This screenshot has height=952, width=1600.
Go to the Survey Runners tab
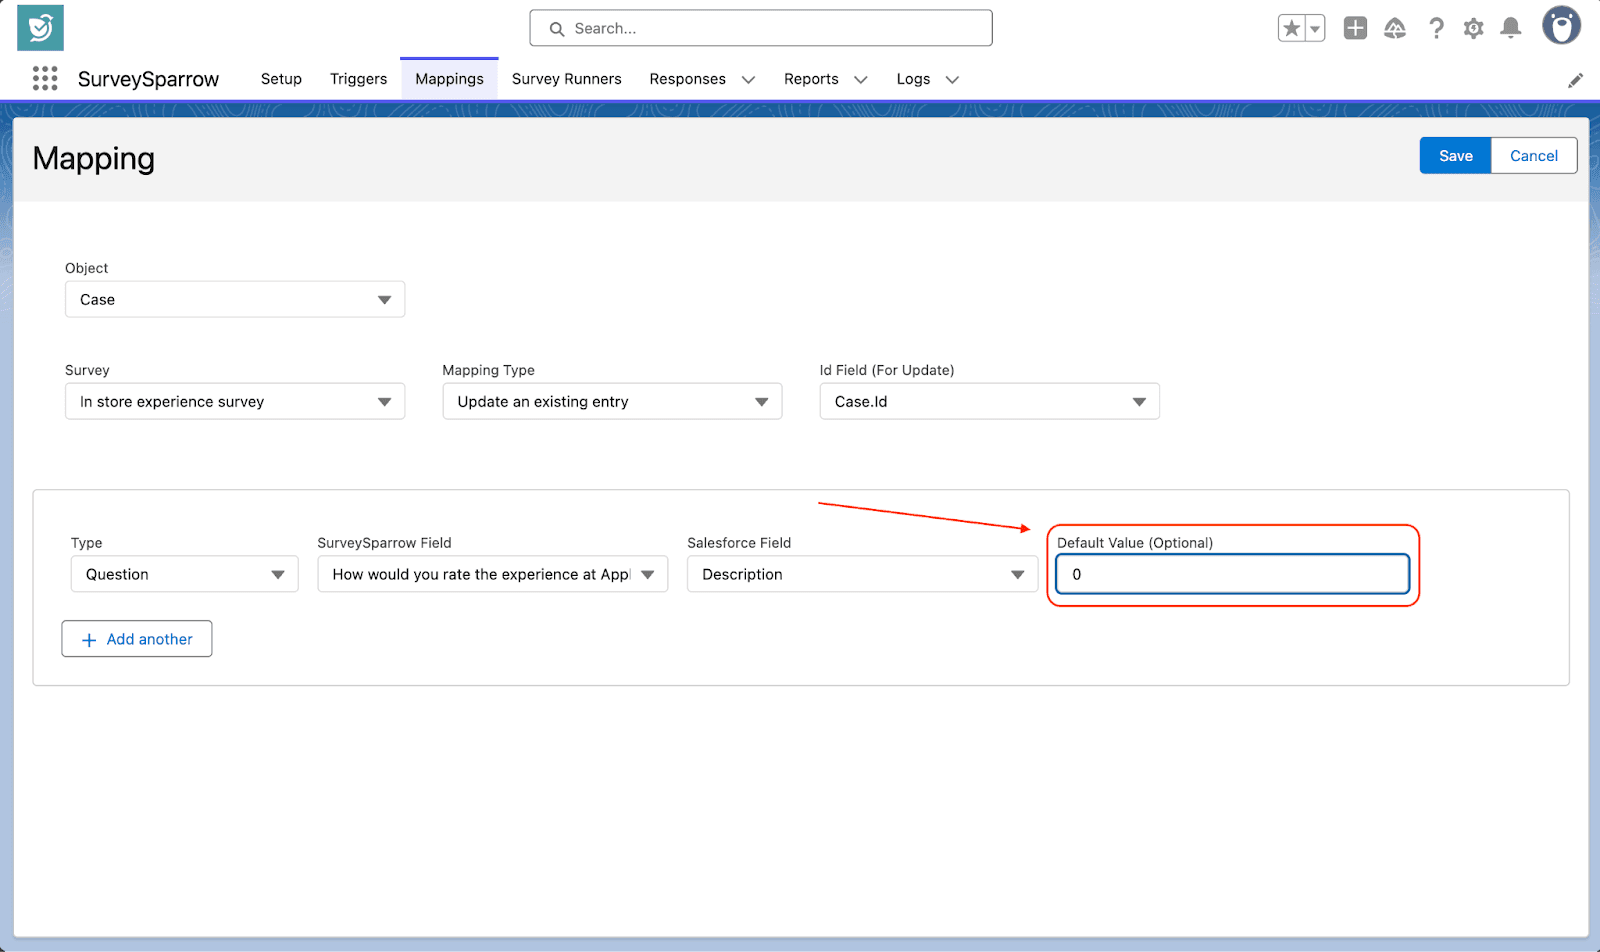pyautogui.click(x=566, y=79)
